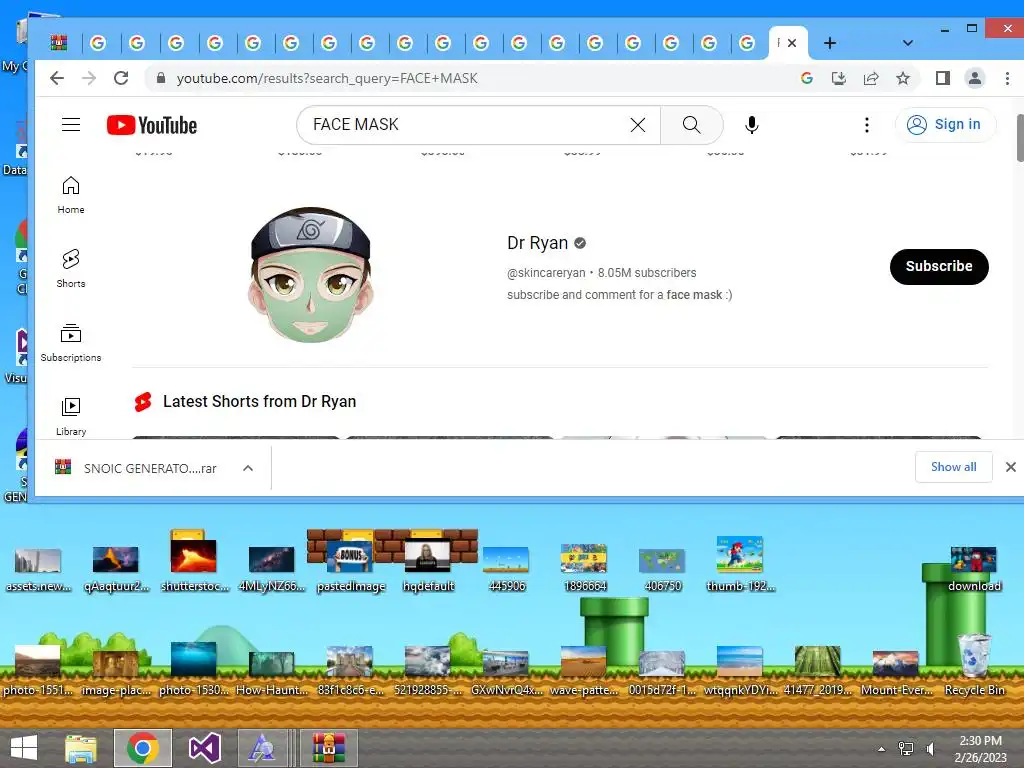Go back using the Chrome back arrow

[57, 78]
